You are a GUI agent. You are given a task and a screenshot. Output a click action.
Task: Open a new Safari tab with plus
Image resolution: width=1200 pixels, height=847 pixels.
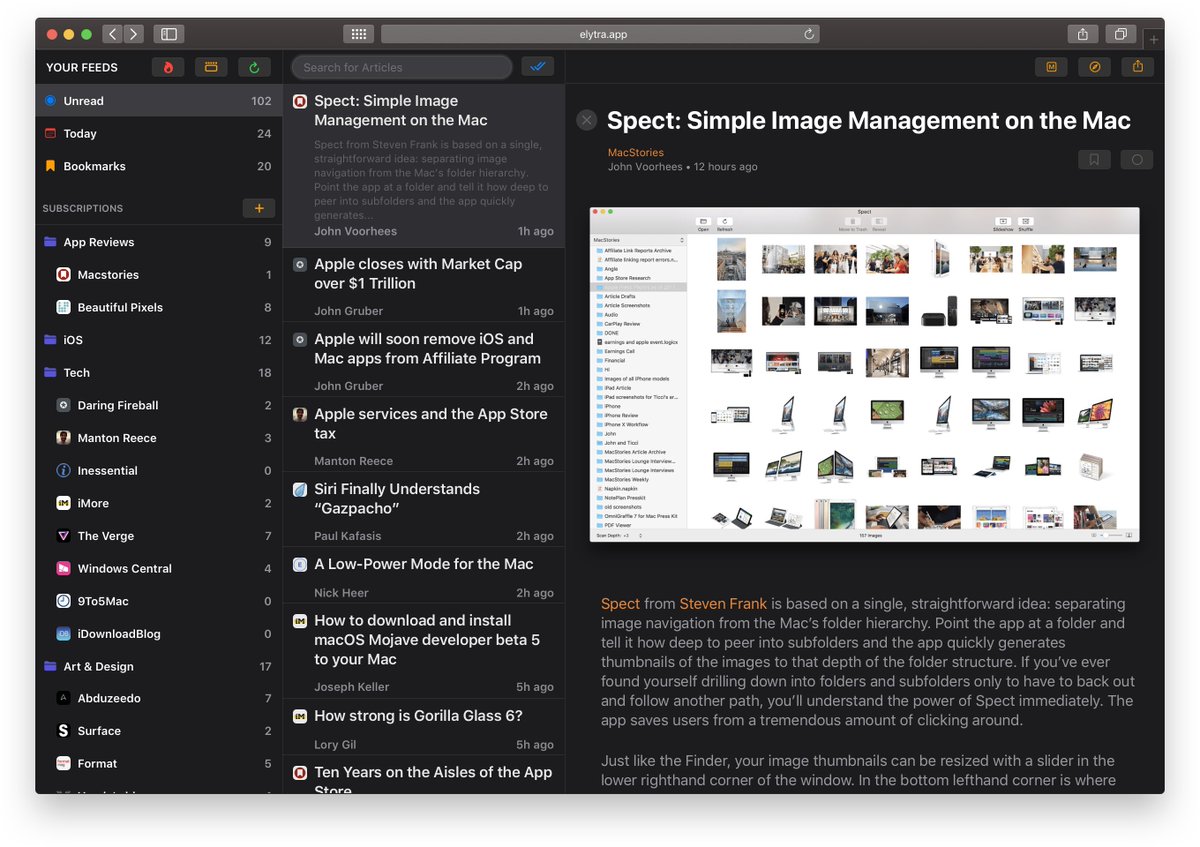click(1154, 40)
